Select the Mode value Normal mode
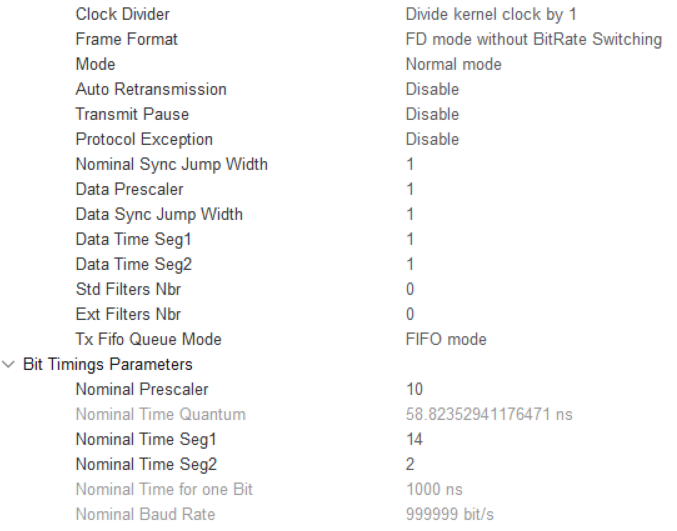Screen dimensions: 677x531 point(453,64)
